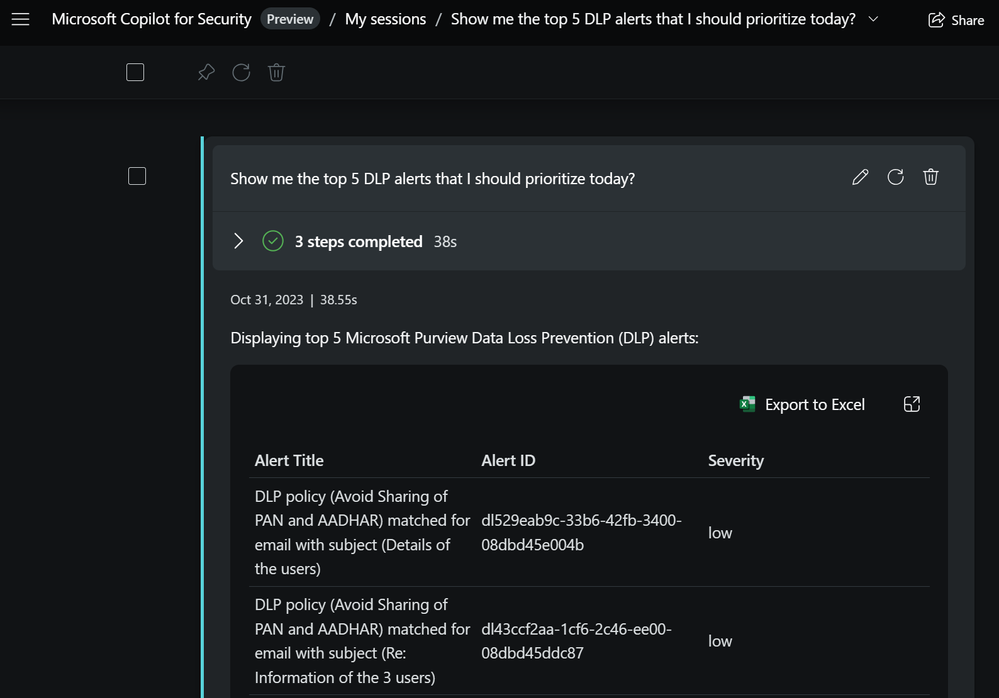Tick the select-all checkbox in toolbar
This screenshot has width=999, height=698.
[x=135, y=72]
